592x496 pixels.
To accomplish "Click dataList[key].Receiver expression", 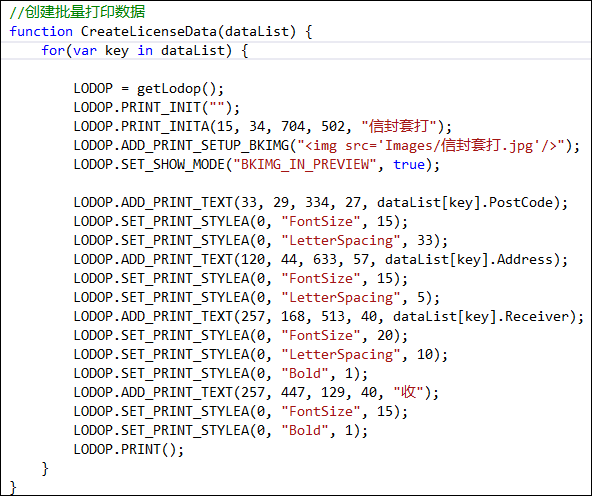I will tap(481, 316).
